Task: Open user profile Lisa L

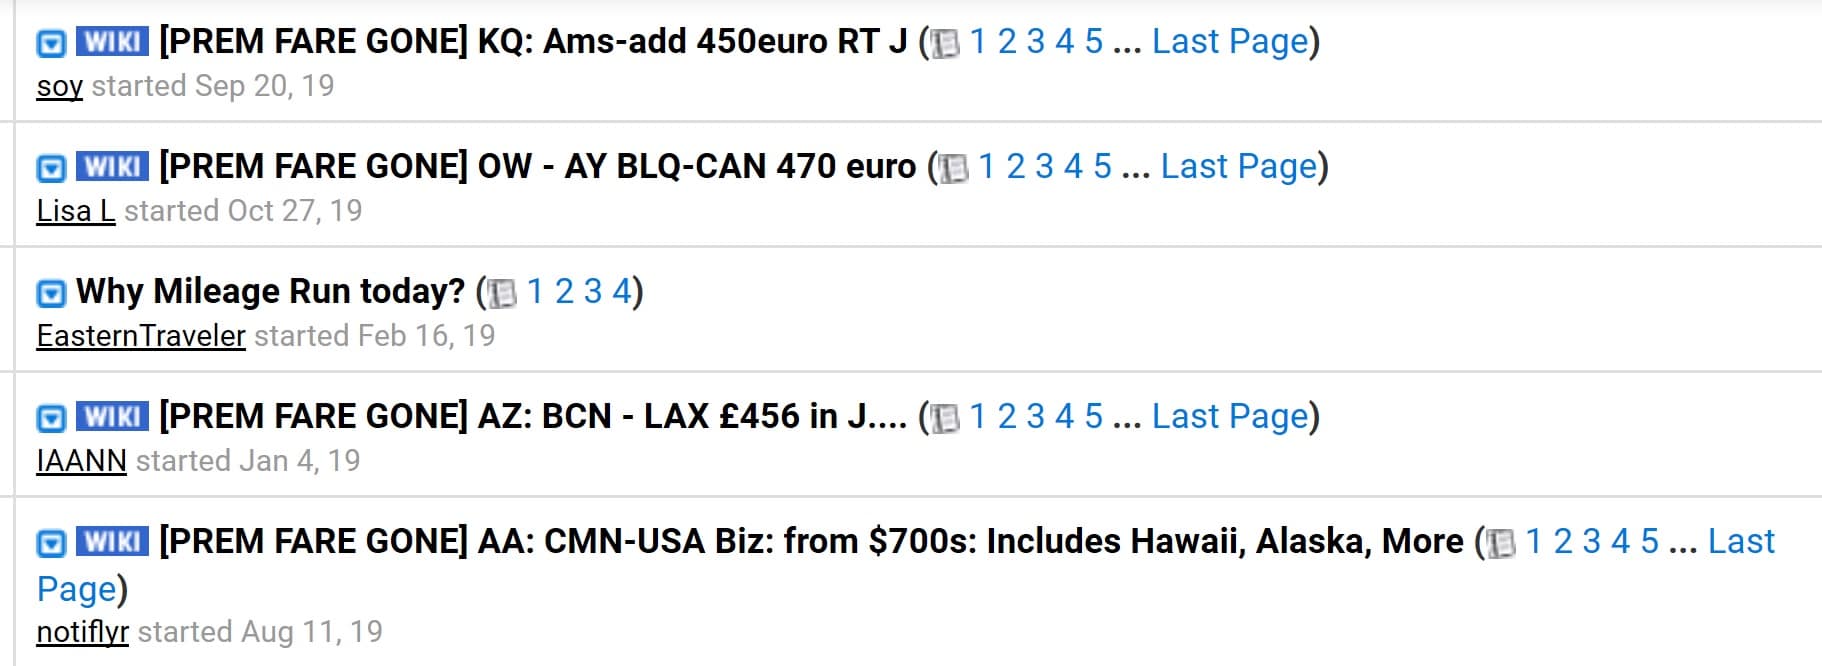Action: pyautogui.click(x=76, y=211)
